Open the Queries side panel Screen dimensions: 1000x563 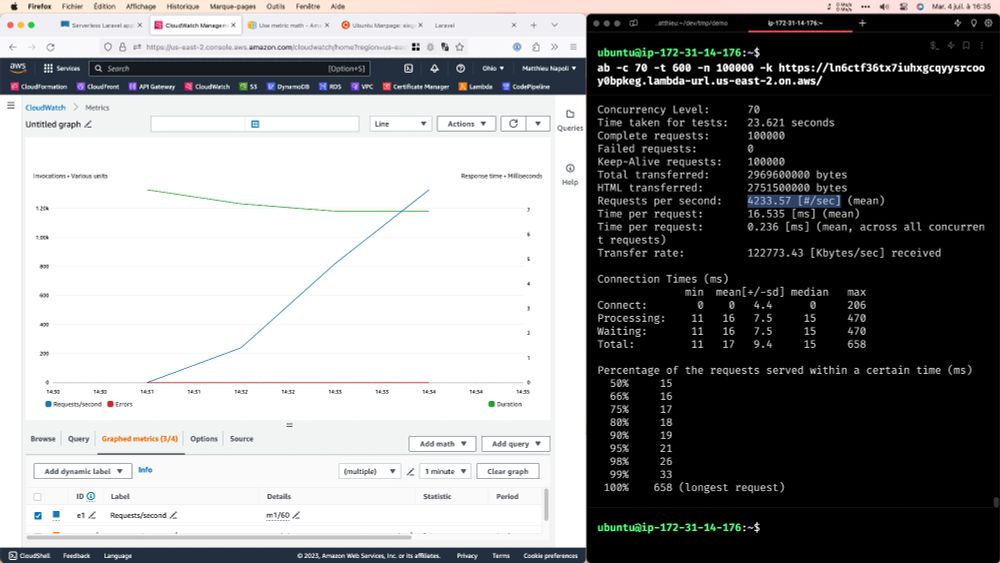(x=570, y=120)
